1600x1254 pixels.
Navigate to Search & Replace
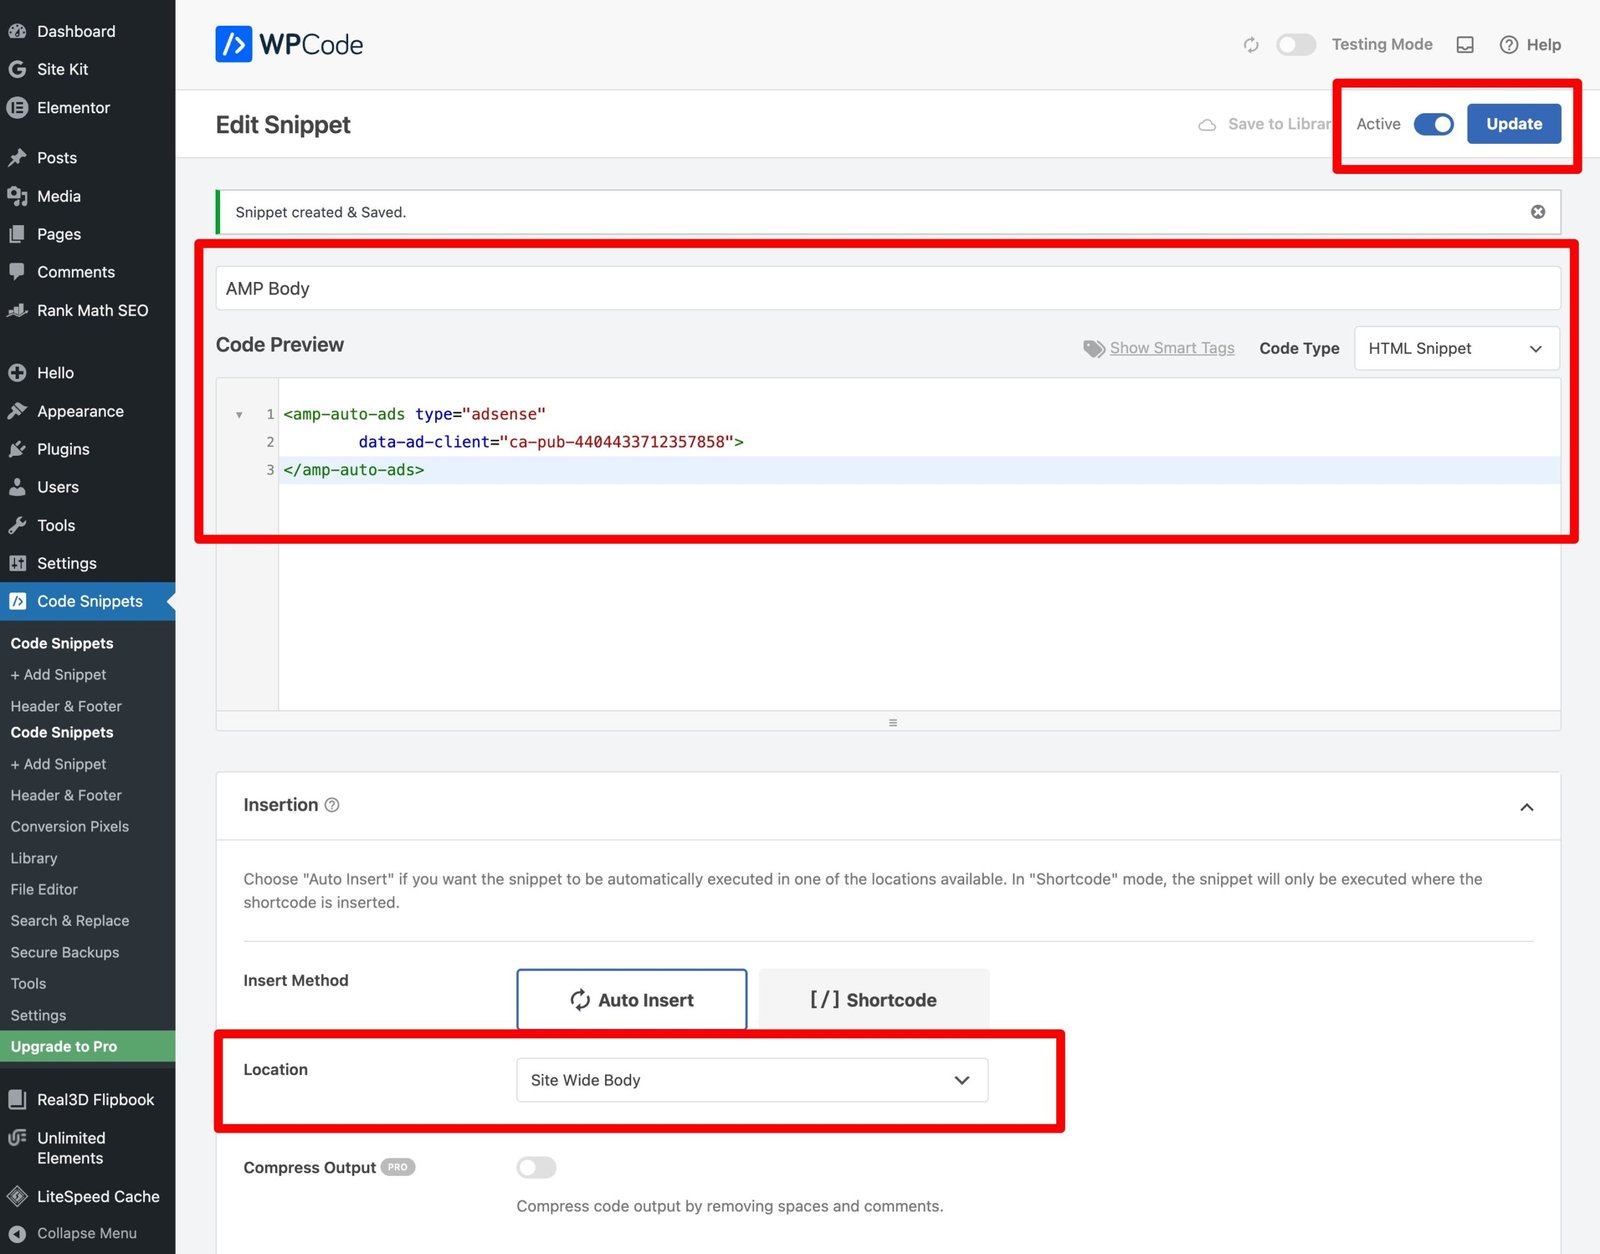pyautogui.click(x=69, y=920)
